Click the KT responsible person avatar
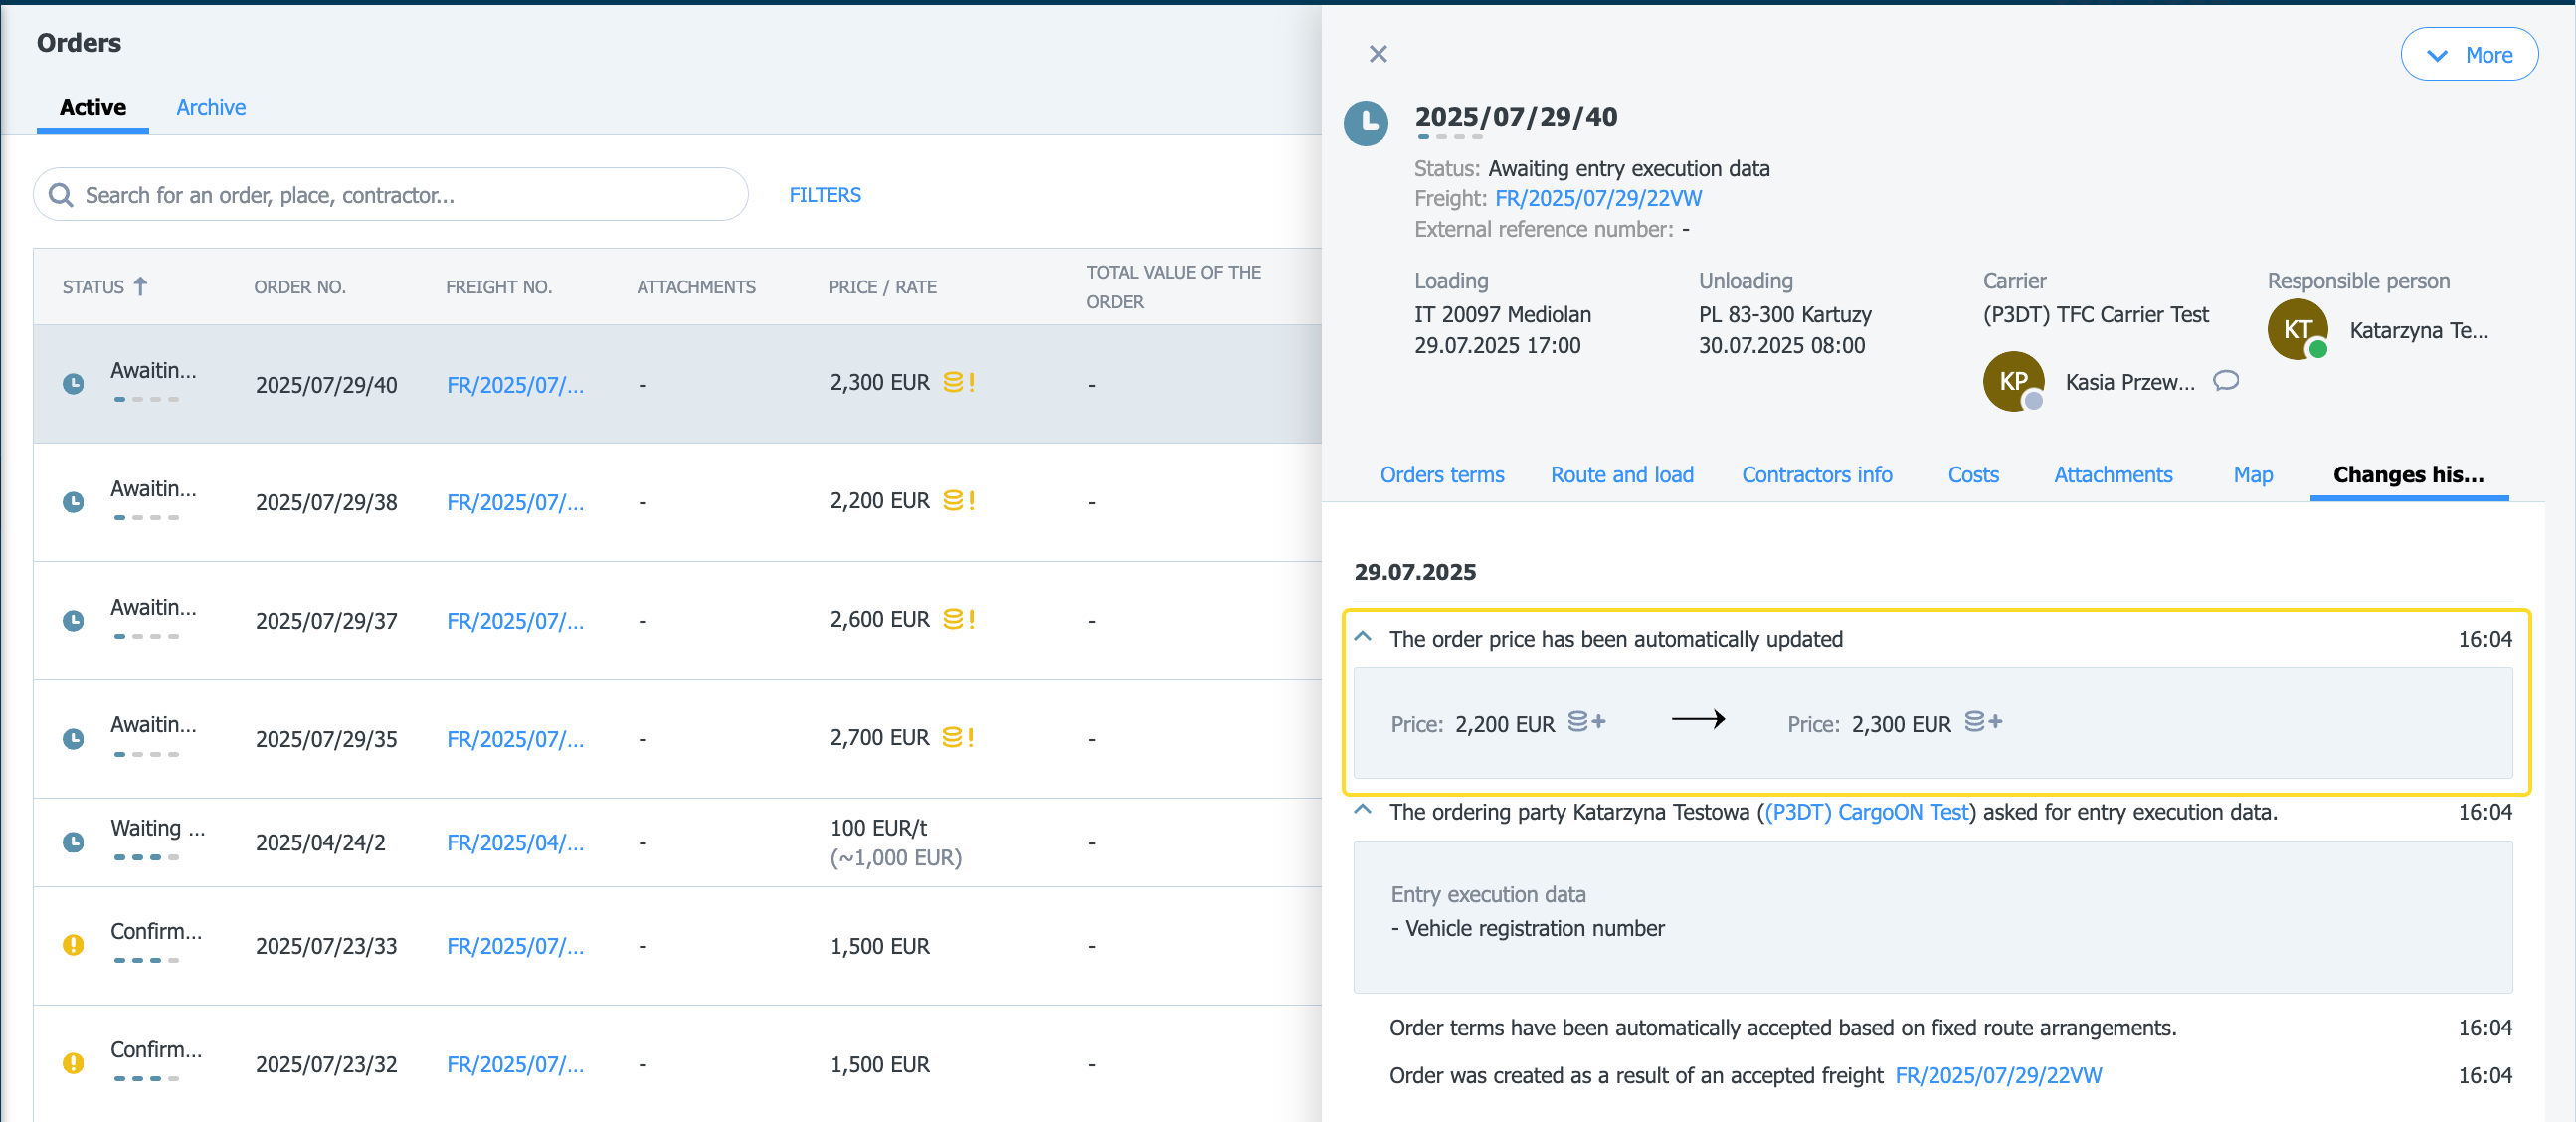Screen dimensions: 2576x1122 click(x=2297, y=329)
